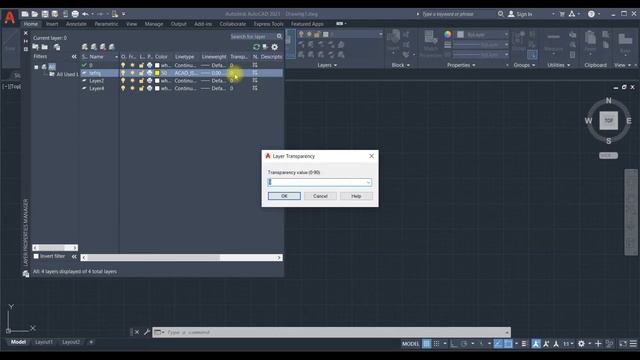
Task: Click Cancel in Layer Transparency dialog
Action: (320, 196)
